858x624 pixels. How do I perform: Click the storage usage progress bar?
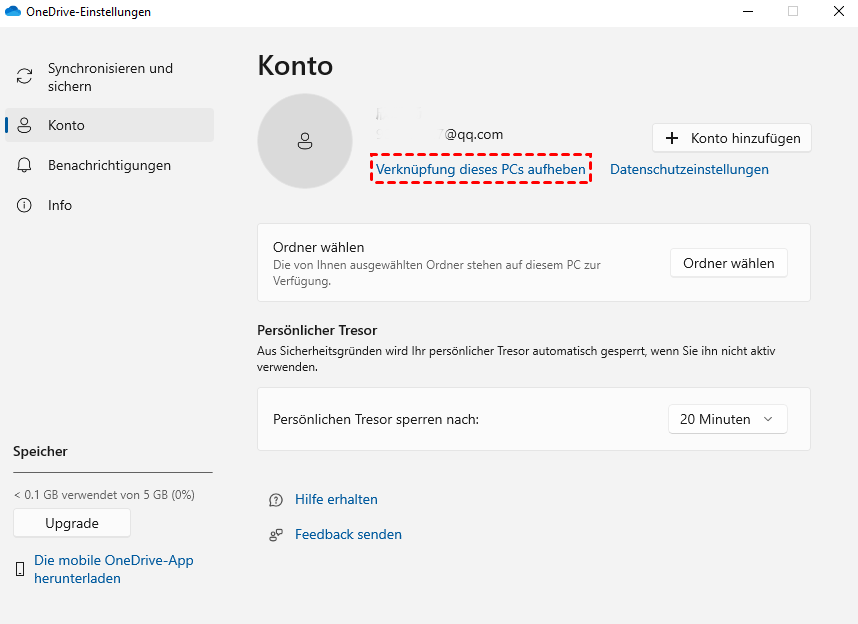[113, 472]
